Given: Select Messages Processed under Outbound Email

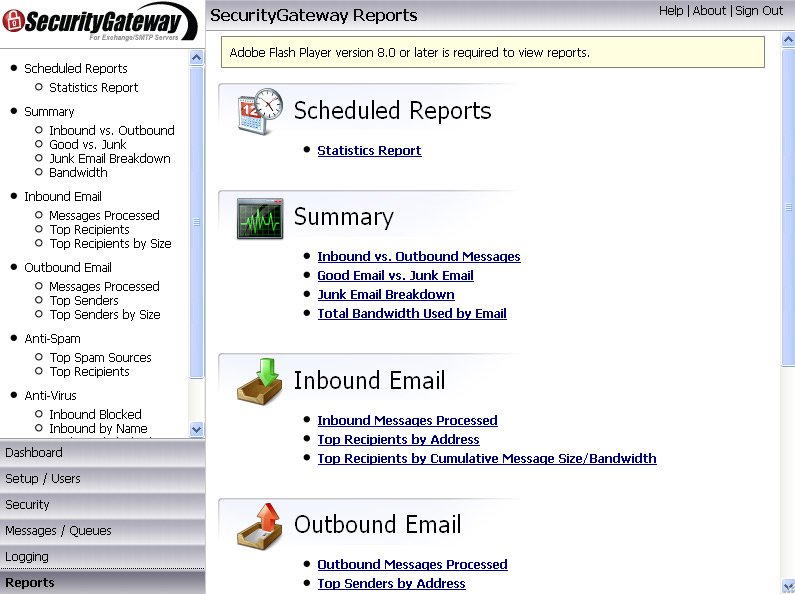Looking at the screenshot, I should click(x=104, y=286).
